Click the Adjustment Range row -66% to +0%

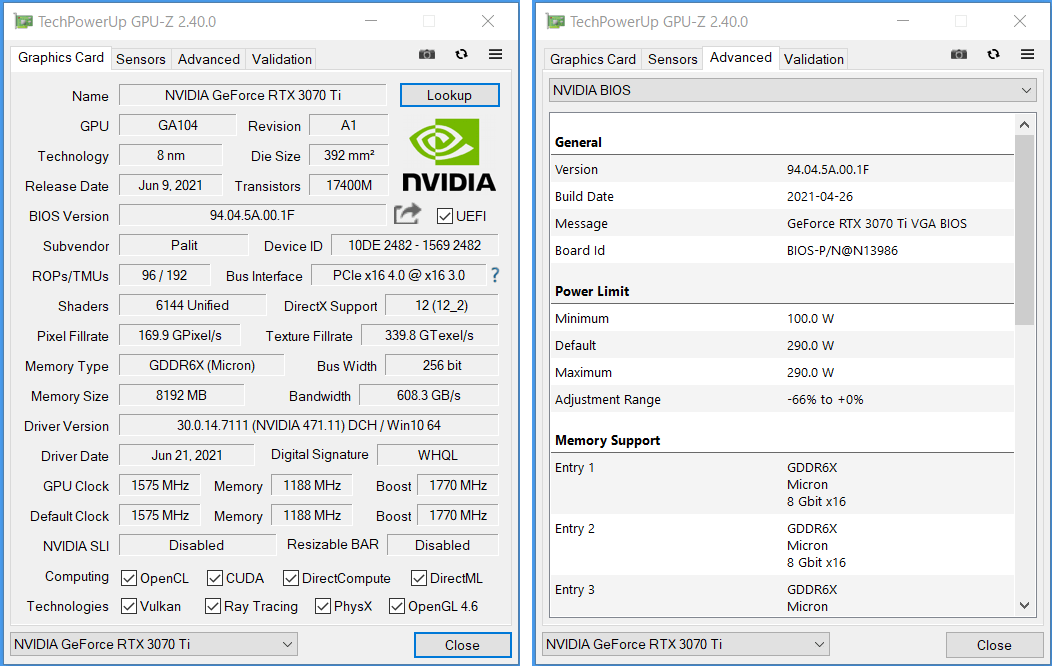782,400
